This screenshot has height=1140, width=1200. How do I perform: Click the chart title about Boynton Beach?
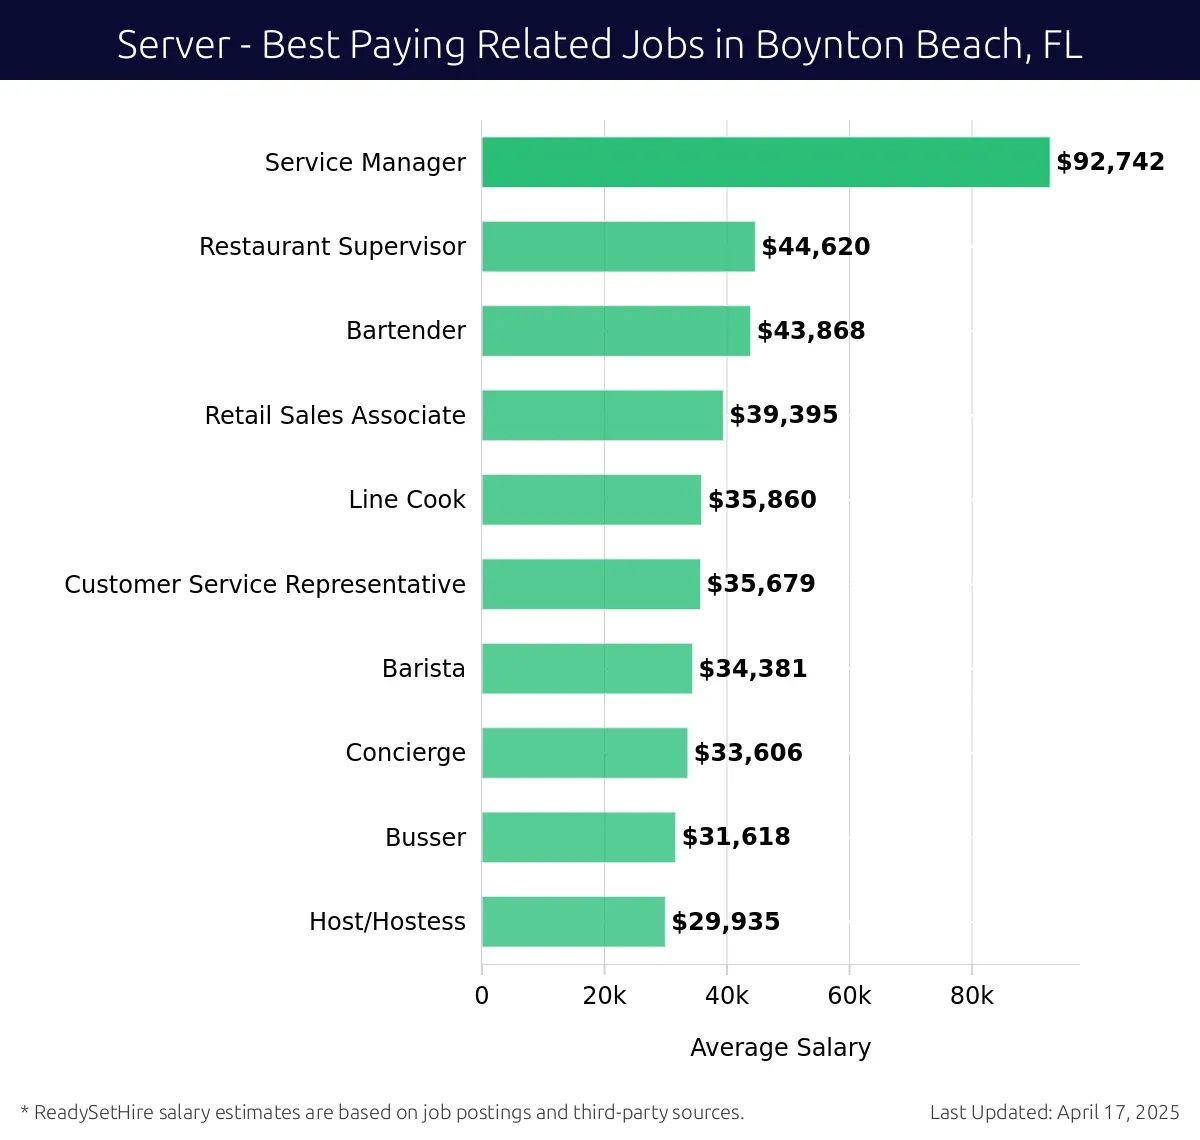[600, 45]
